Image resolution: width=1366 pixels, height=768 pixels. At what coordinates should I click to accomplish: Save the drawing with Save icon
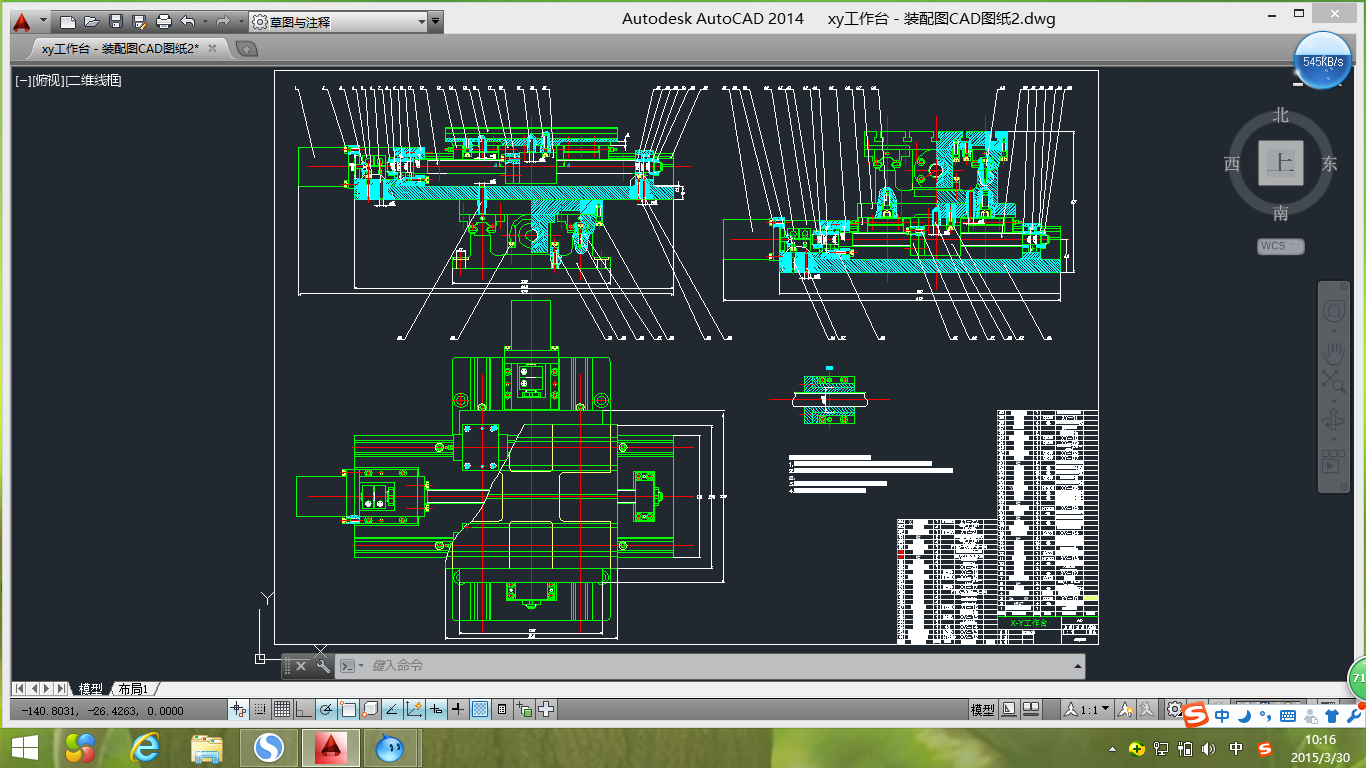pyautogui.click(x=116, y=21)
